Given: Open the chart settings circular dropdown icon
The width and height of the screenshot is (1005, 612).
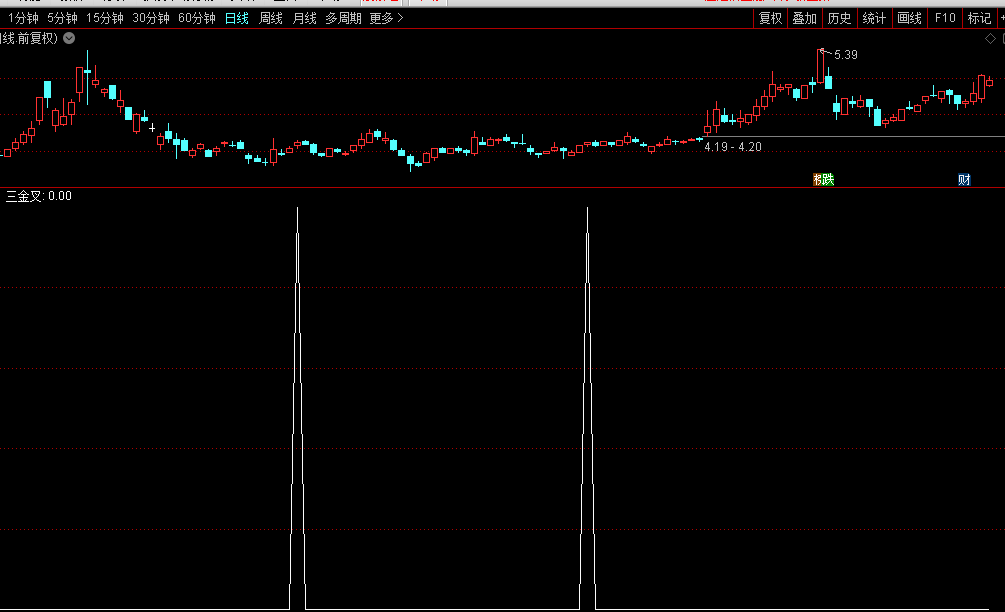Looking at the screenshot, I should tap(69, 38).
